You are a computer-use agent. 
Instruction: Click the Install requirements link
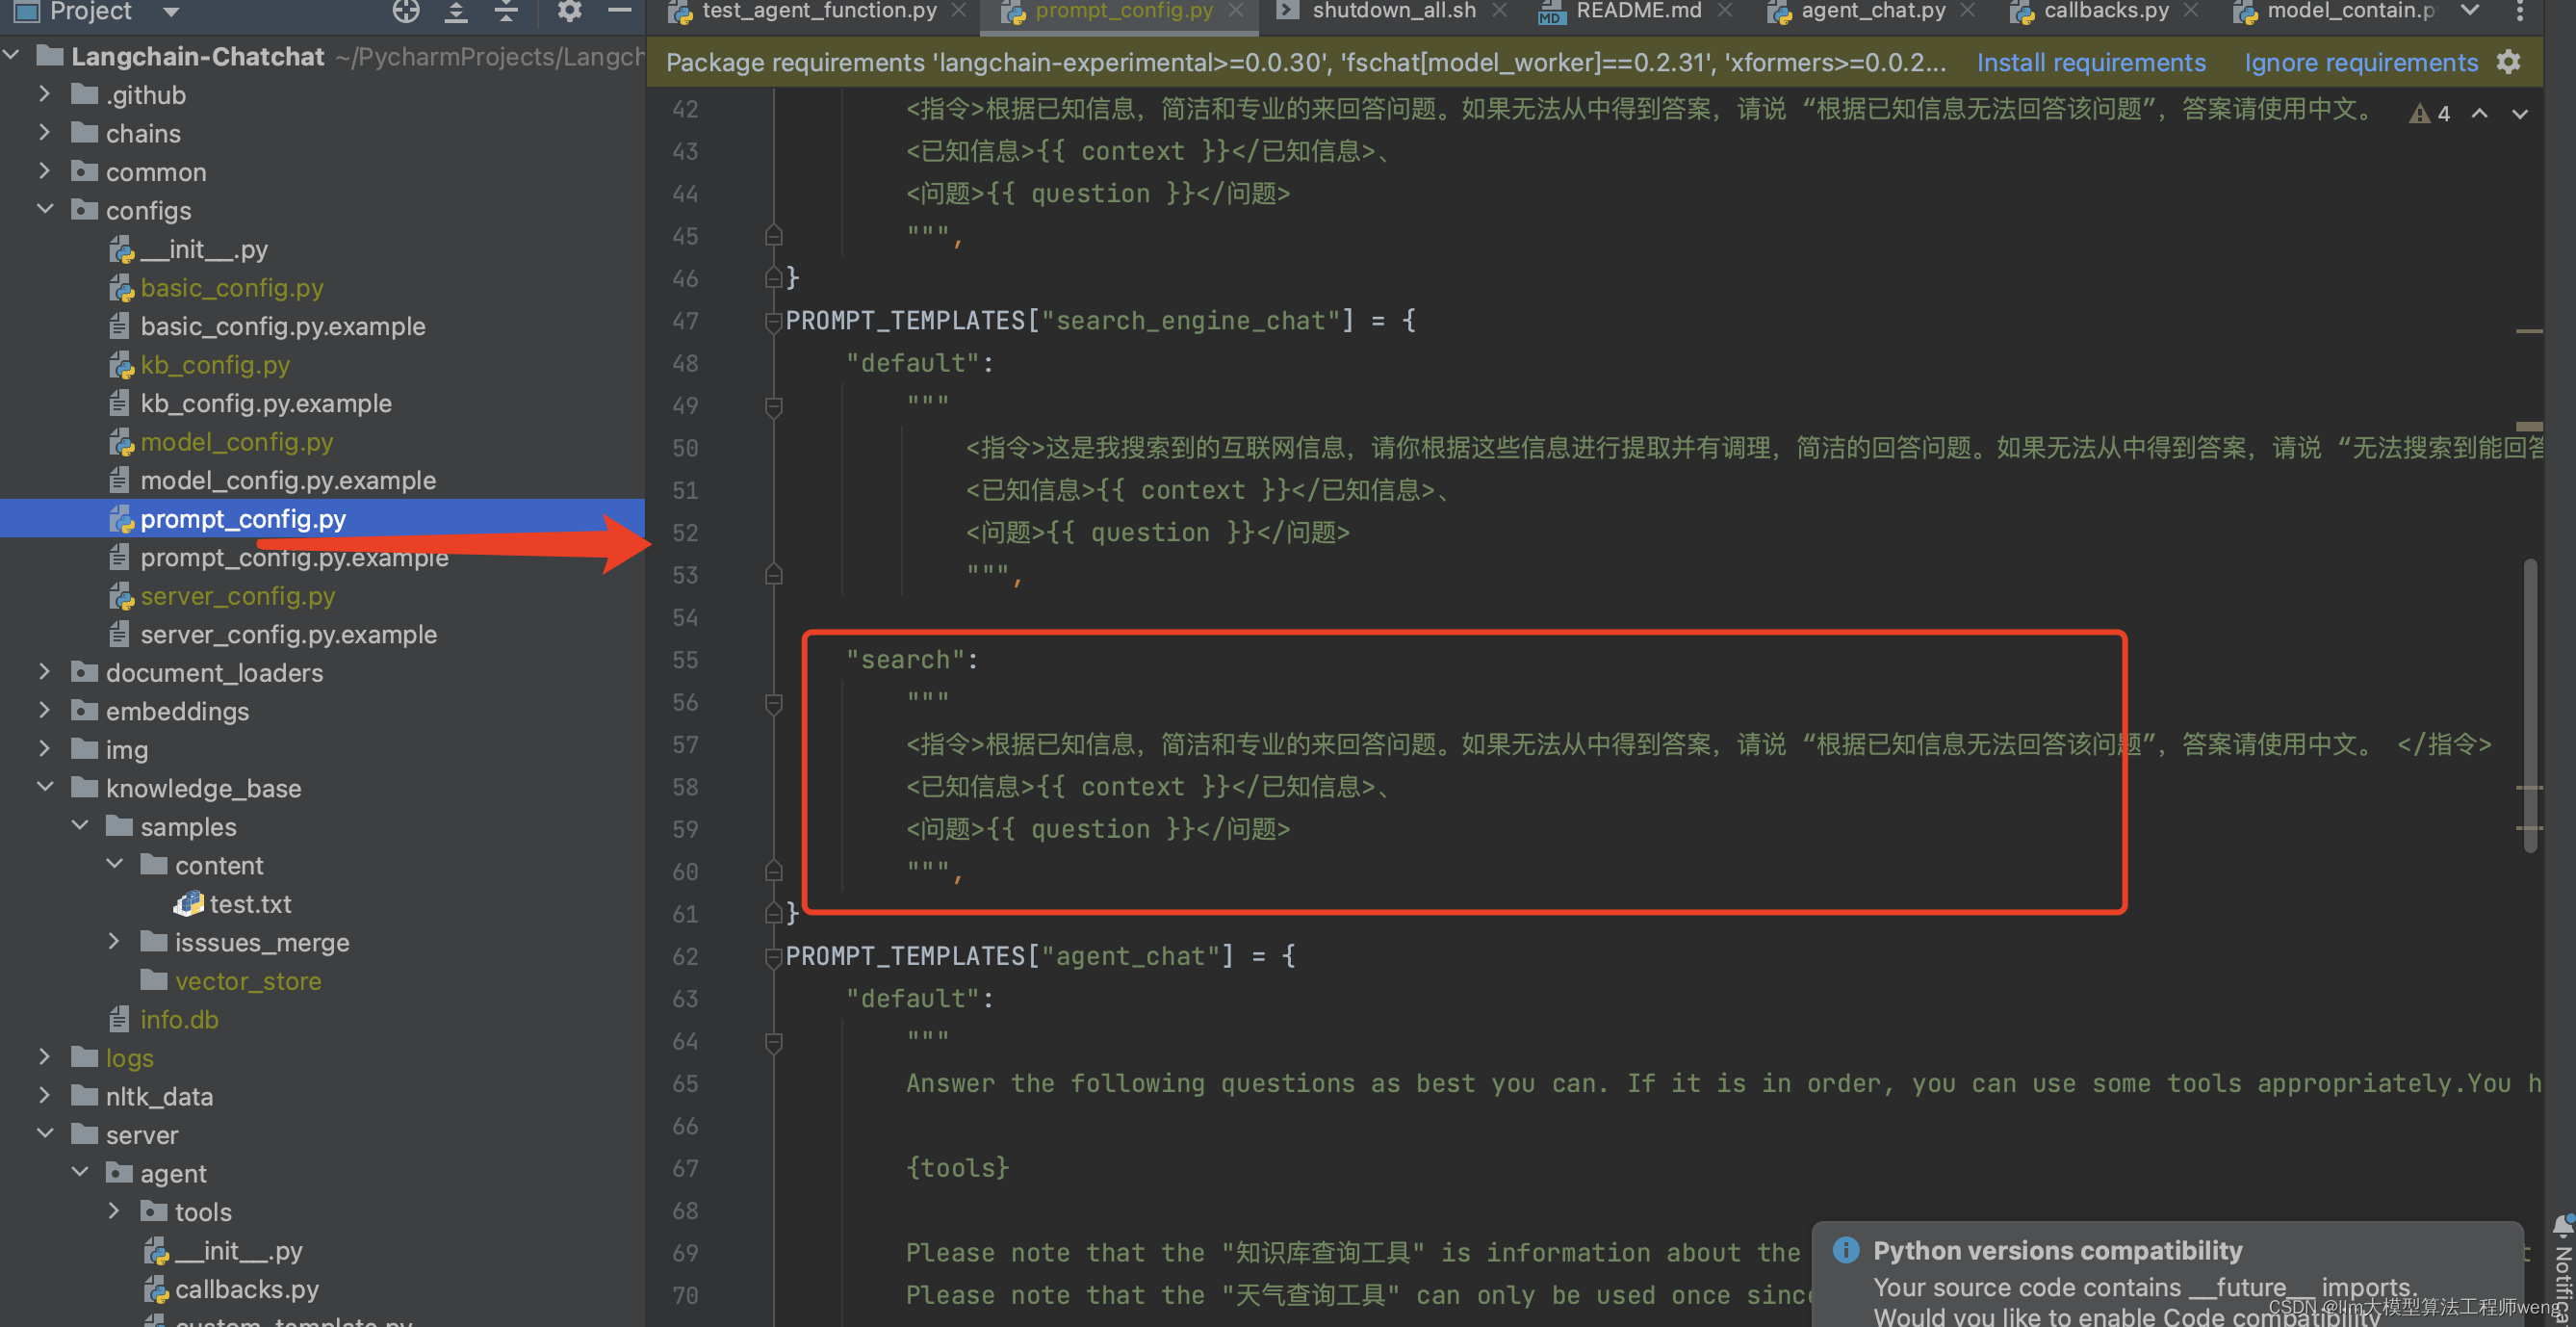(2091, 61)
